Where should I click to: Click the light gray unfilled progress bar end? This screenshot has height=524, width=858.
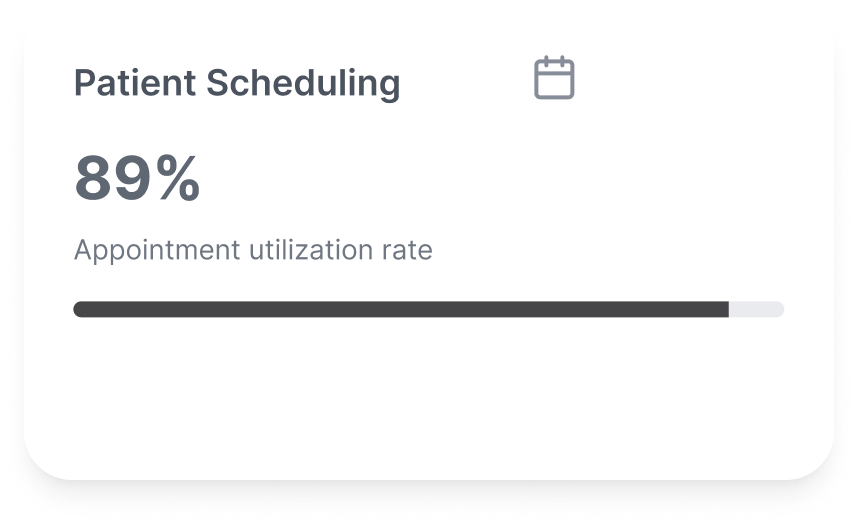coord(756,309)
